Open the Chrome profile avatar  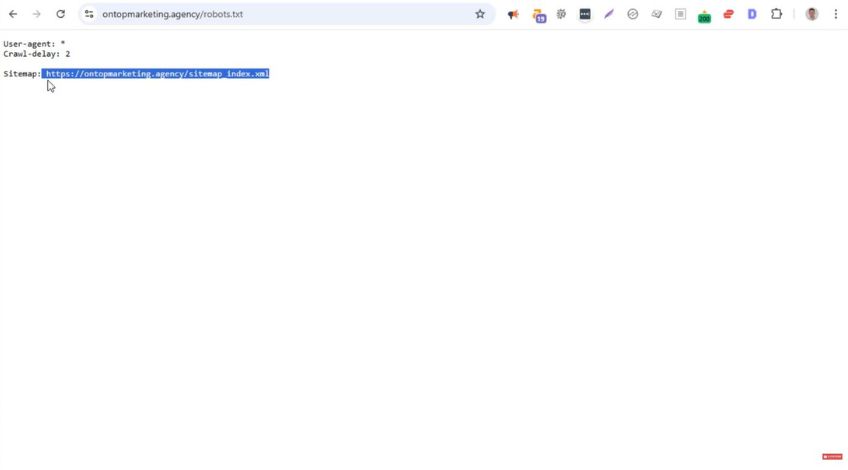812,14
